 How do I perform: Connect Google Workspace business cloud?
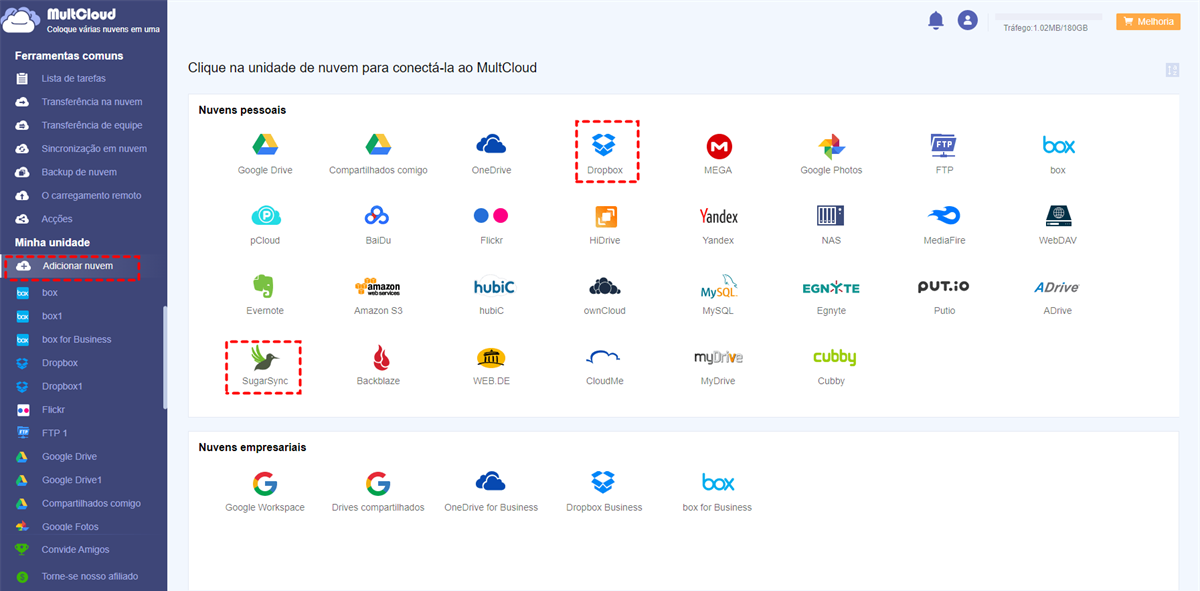(x=265, y=484)
